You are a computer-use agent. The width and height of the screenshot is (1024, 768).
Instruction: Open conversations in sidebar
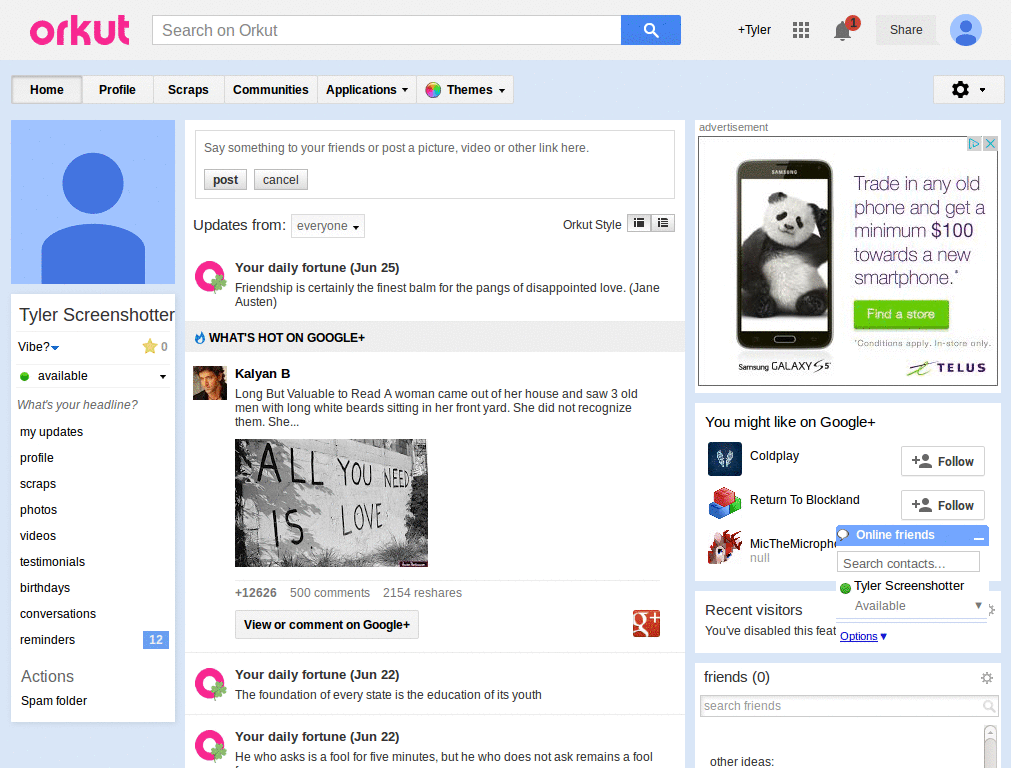(57, 614)
